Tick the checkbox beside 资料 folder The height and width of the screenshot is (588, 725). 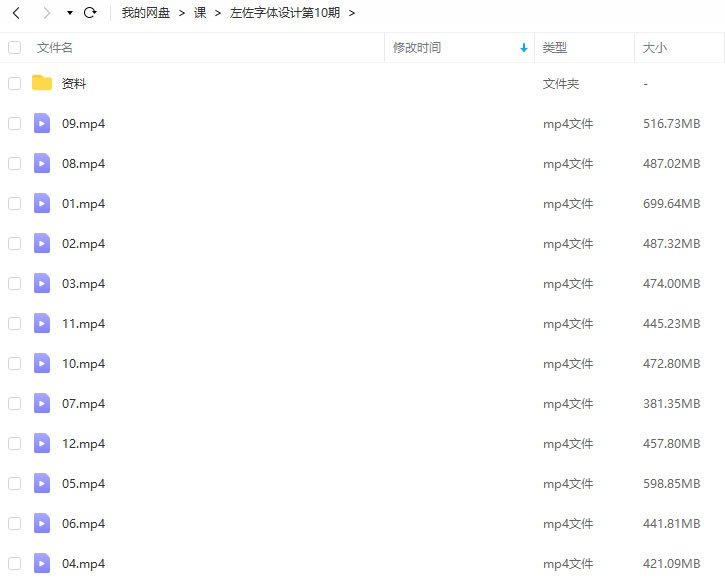(x=14, y=83)
